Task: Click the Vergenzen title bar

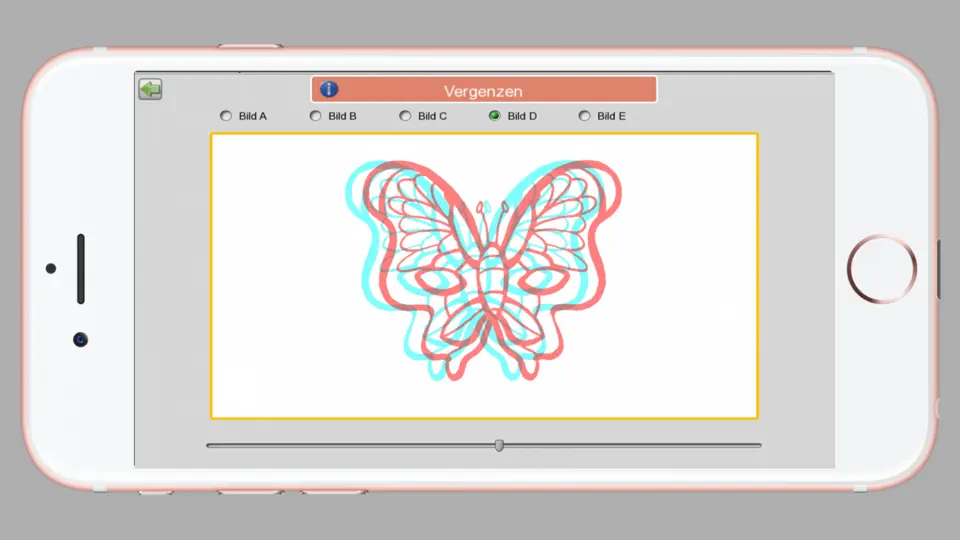Action: (484, 89)
